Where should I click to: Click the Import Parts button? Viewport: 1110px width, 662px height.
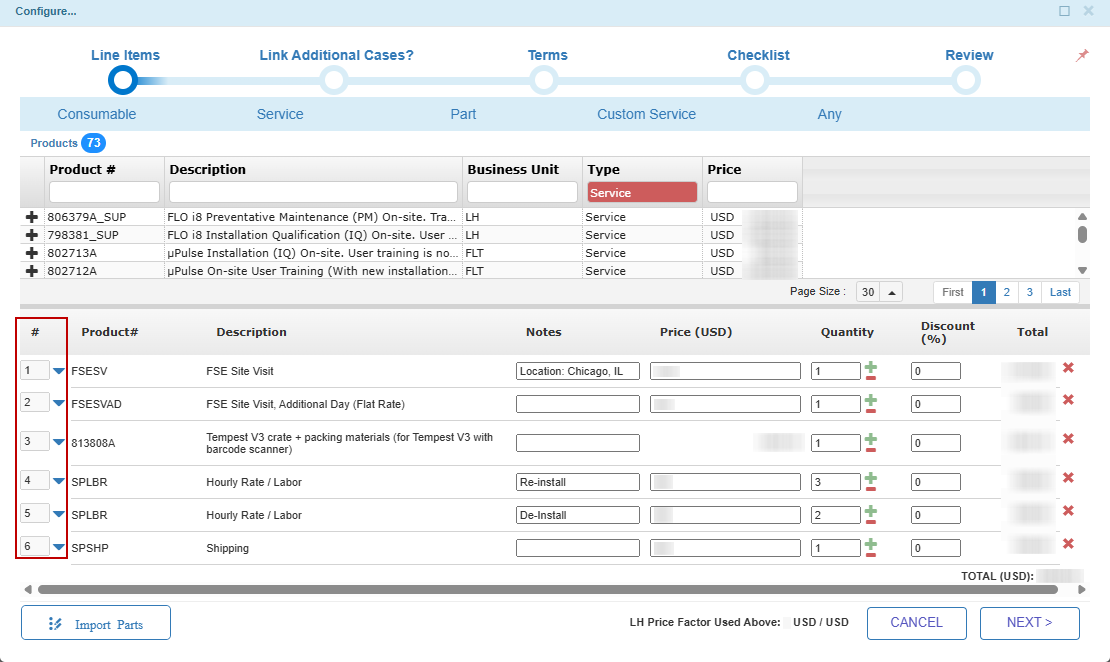[x=96, y=623]
